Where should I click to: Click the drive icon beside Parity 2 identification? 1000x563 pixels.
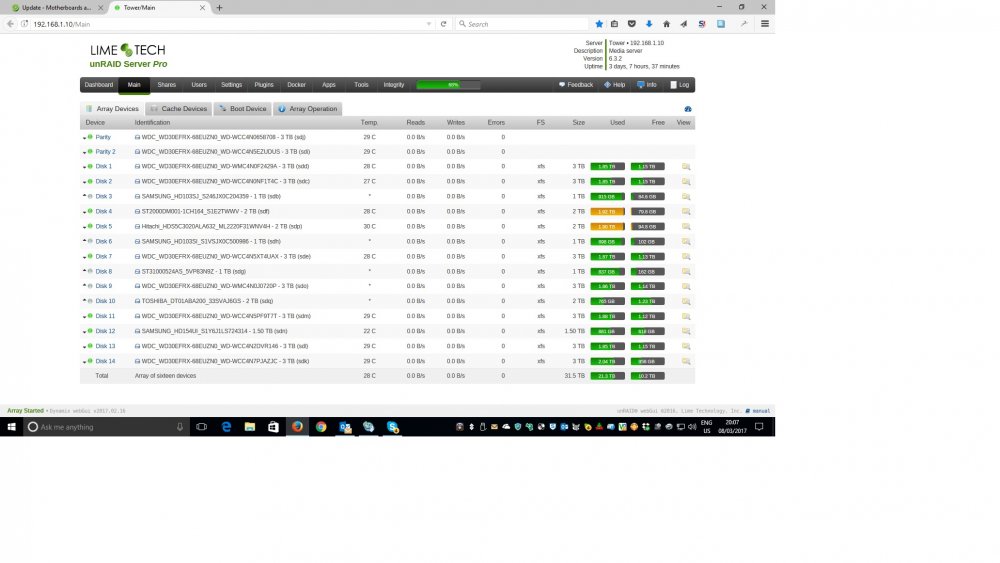(x=137, y=152)
